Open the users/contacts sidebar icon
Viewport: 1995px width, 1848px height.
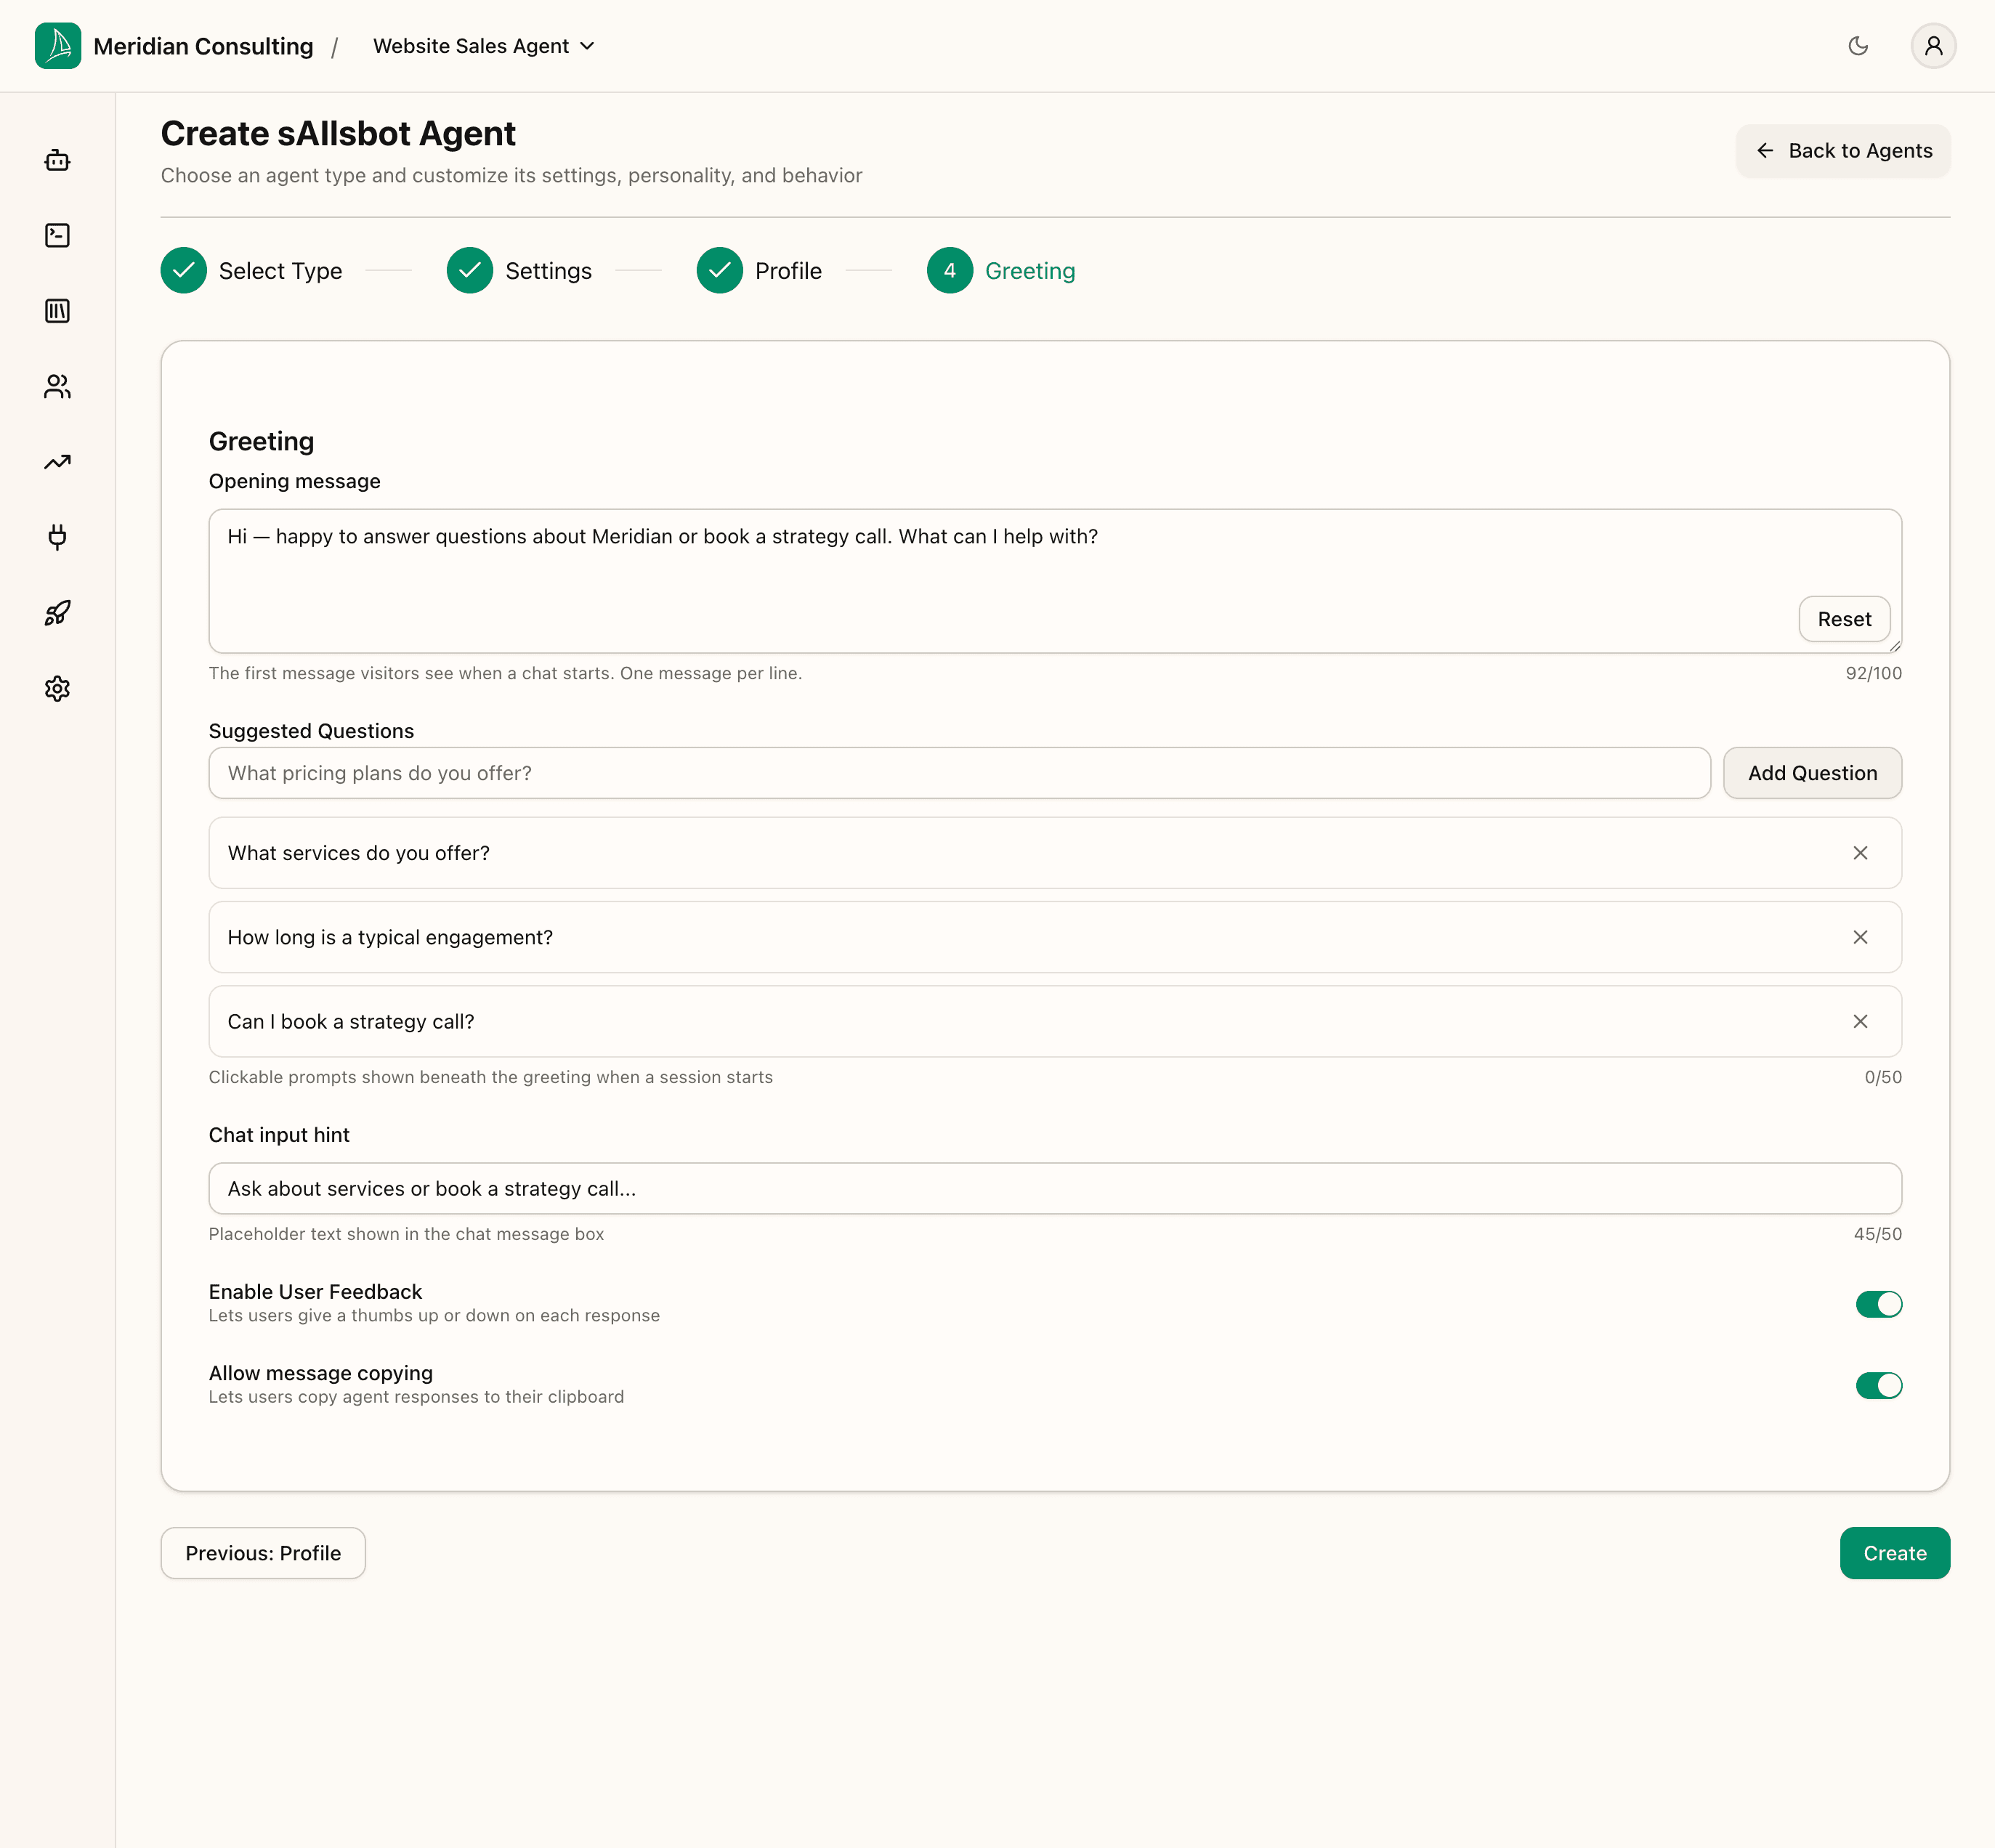[x=58, y=386]
